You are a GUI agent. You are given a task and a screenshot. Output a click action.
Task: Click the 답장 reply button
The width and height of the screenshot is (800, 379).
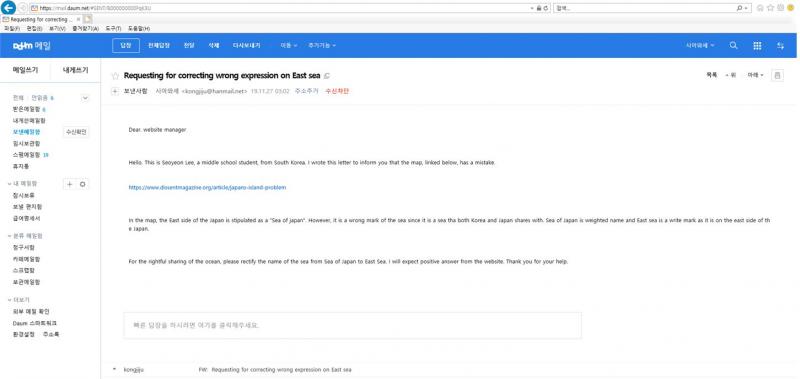pyautogui.click(x=126, y=45)
